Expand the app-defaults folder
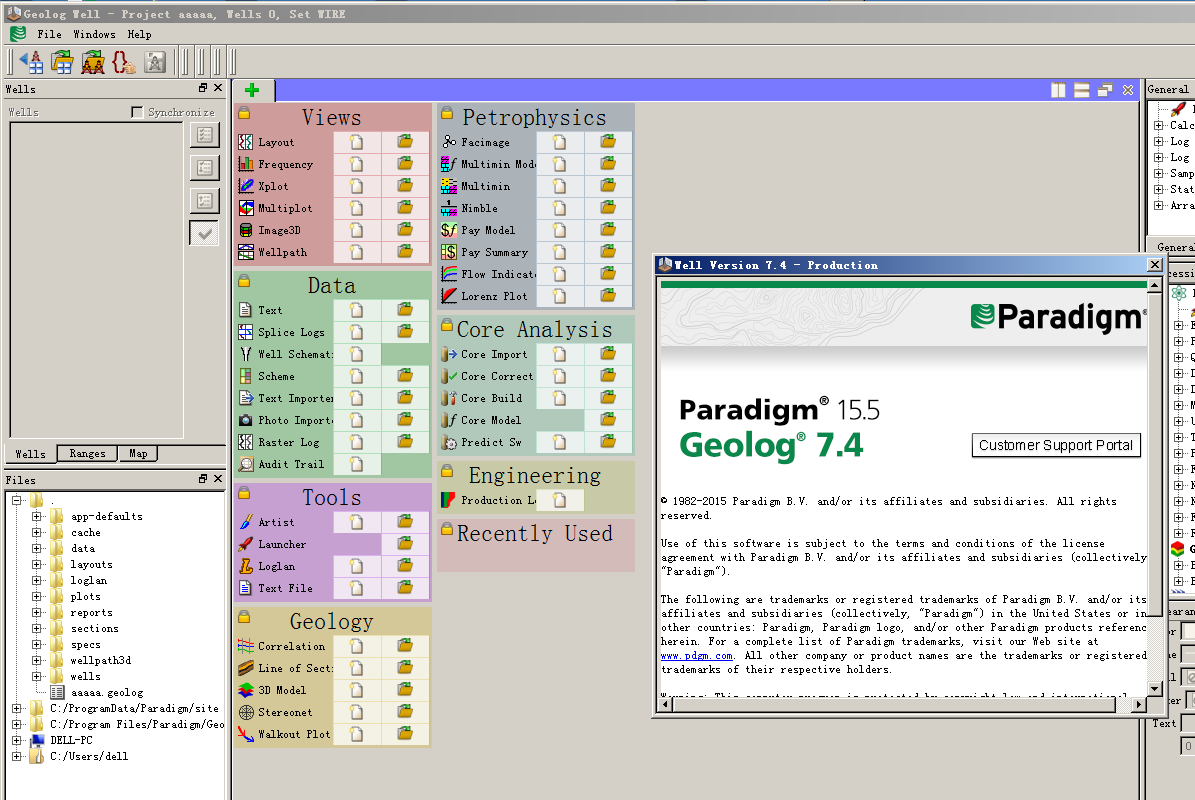This screenshot has height=800, width=1195. point(36,517)
